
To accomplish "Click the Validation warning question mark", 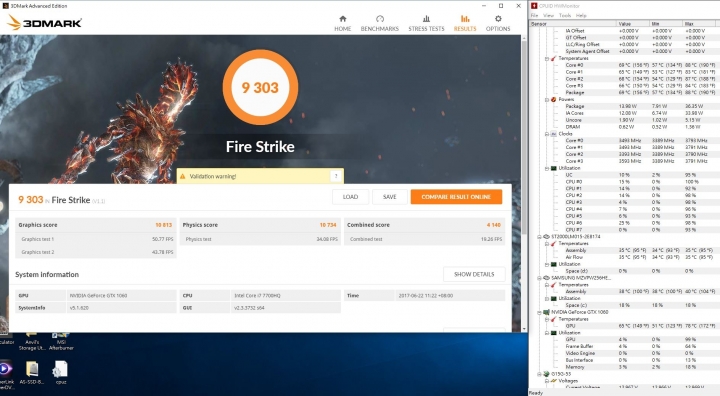I will click(x=336, y=176).
